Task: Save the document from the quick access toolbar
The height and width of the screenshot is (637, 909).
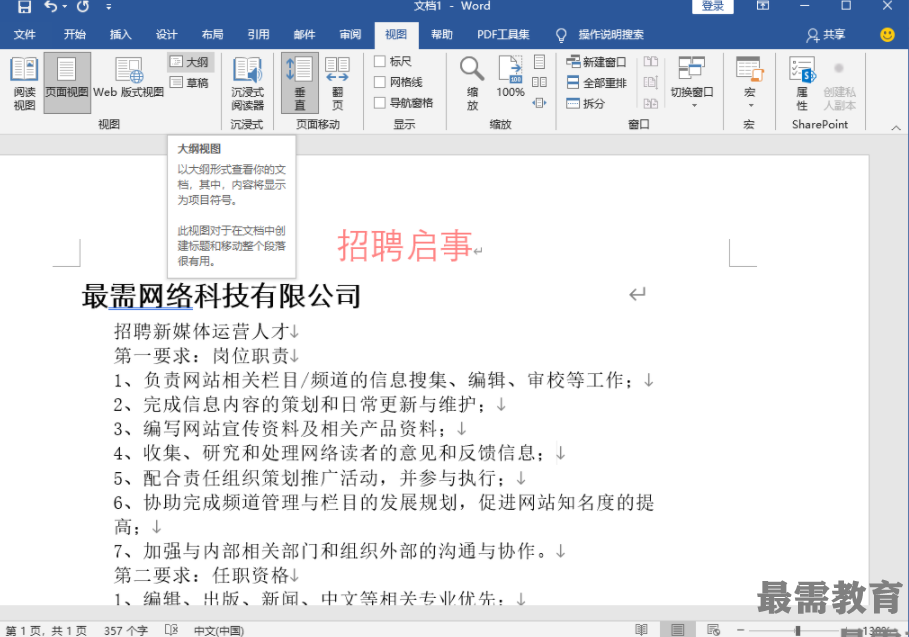Action: point(24,6)
